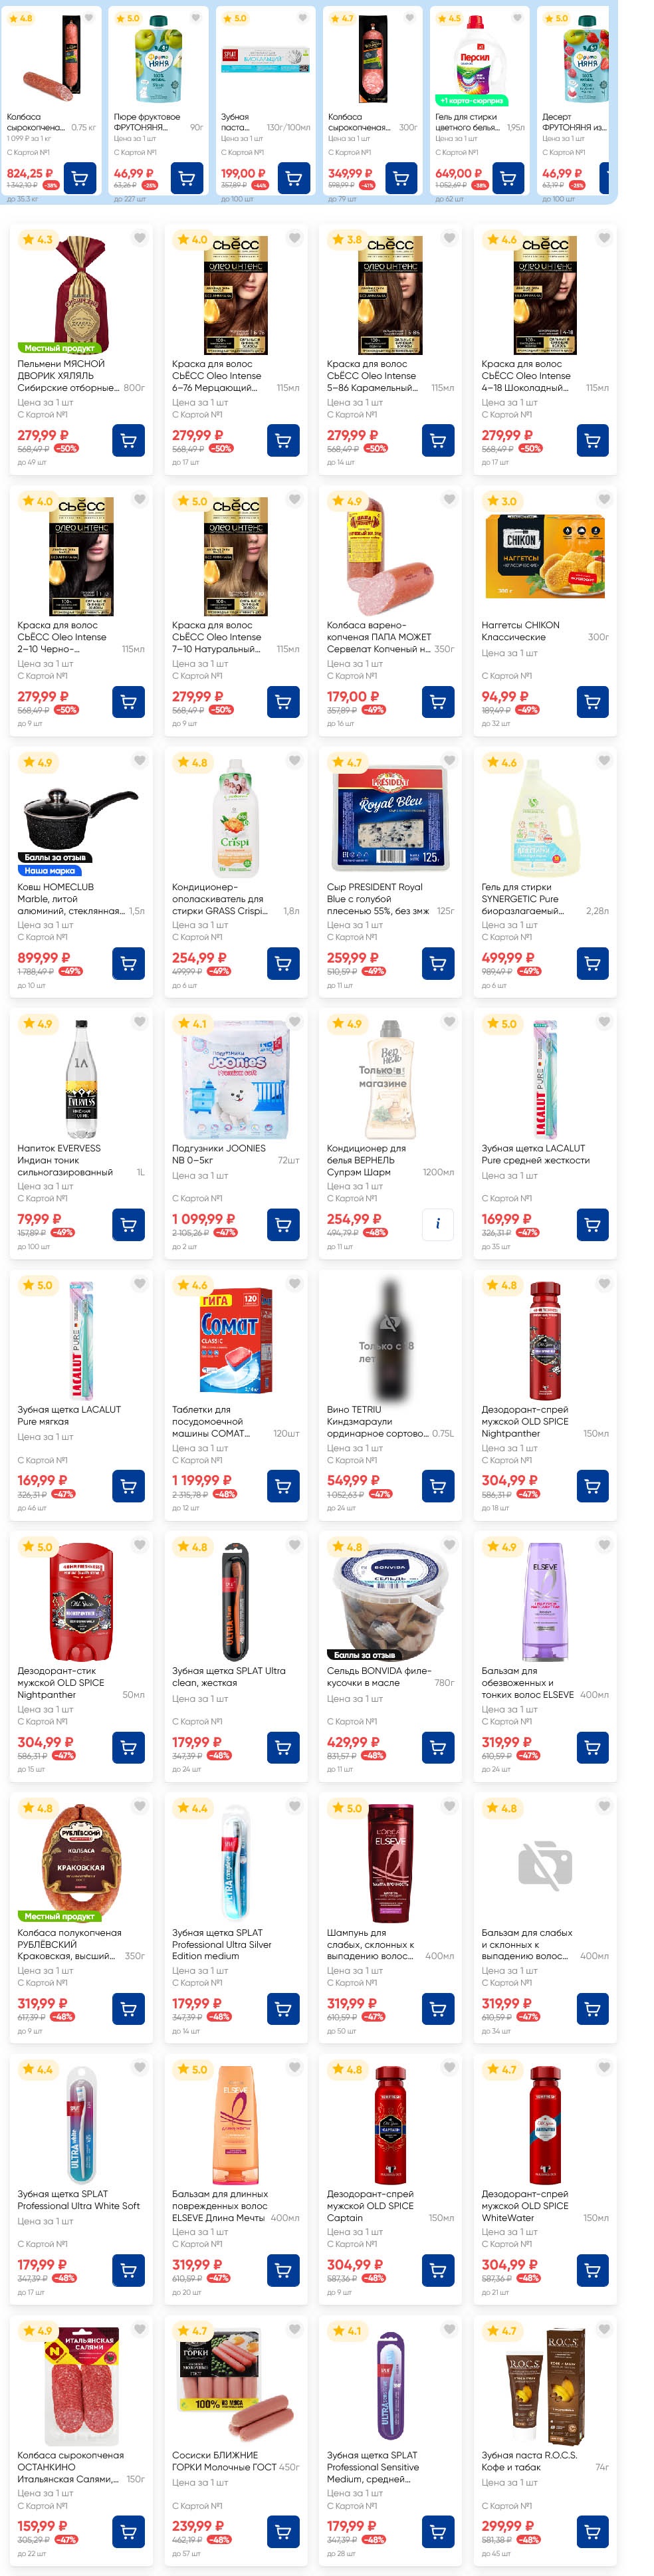Viewport: 654px width, 2576px height.
Task: Open Колбаса ПАПА МОЖЕТ product image
Action: pyautogui.click(x=391, y=554)
